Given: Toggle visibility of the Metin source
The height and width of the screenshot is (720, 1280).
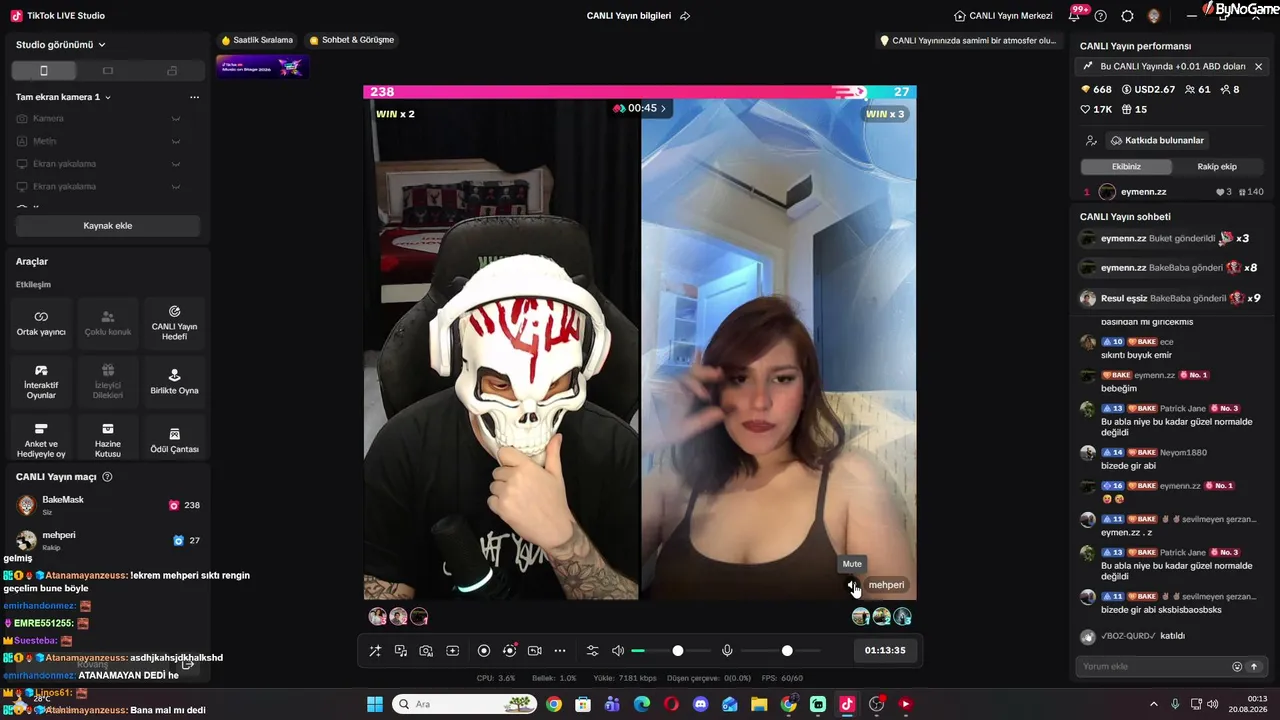Looking at the screenshot, I should tap(176, 142).
